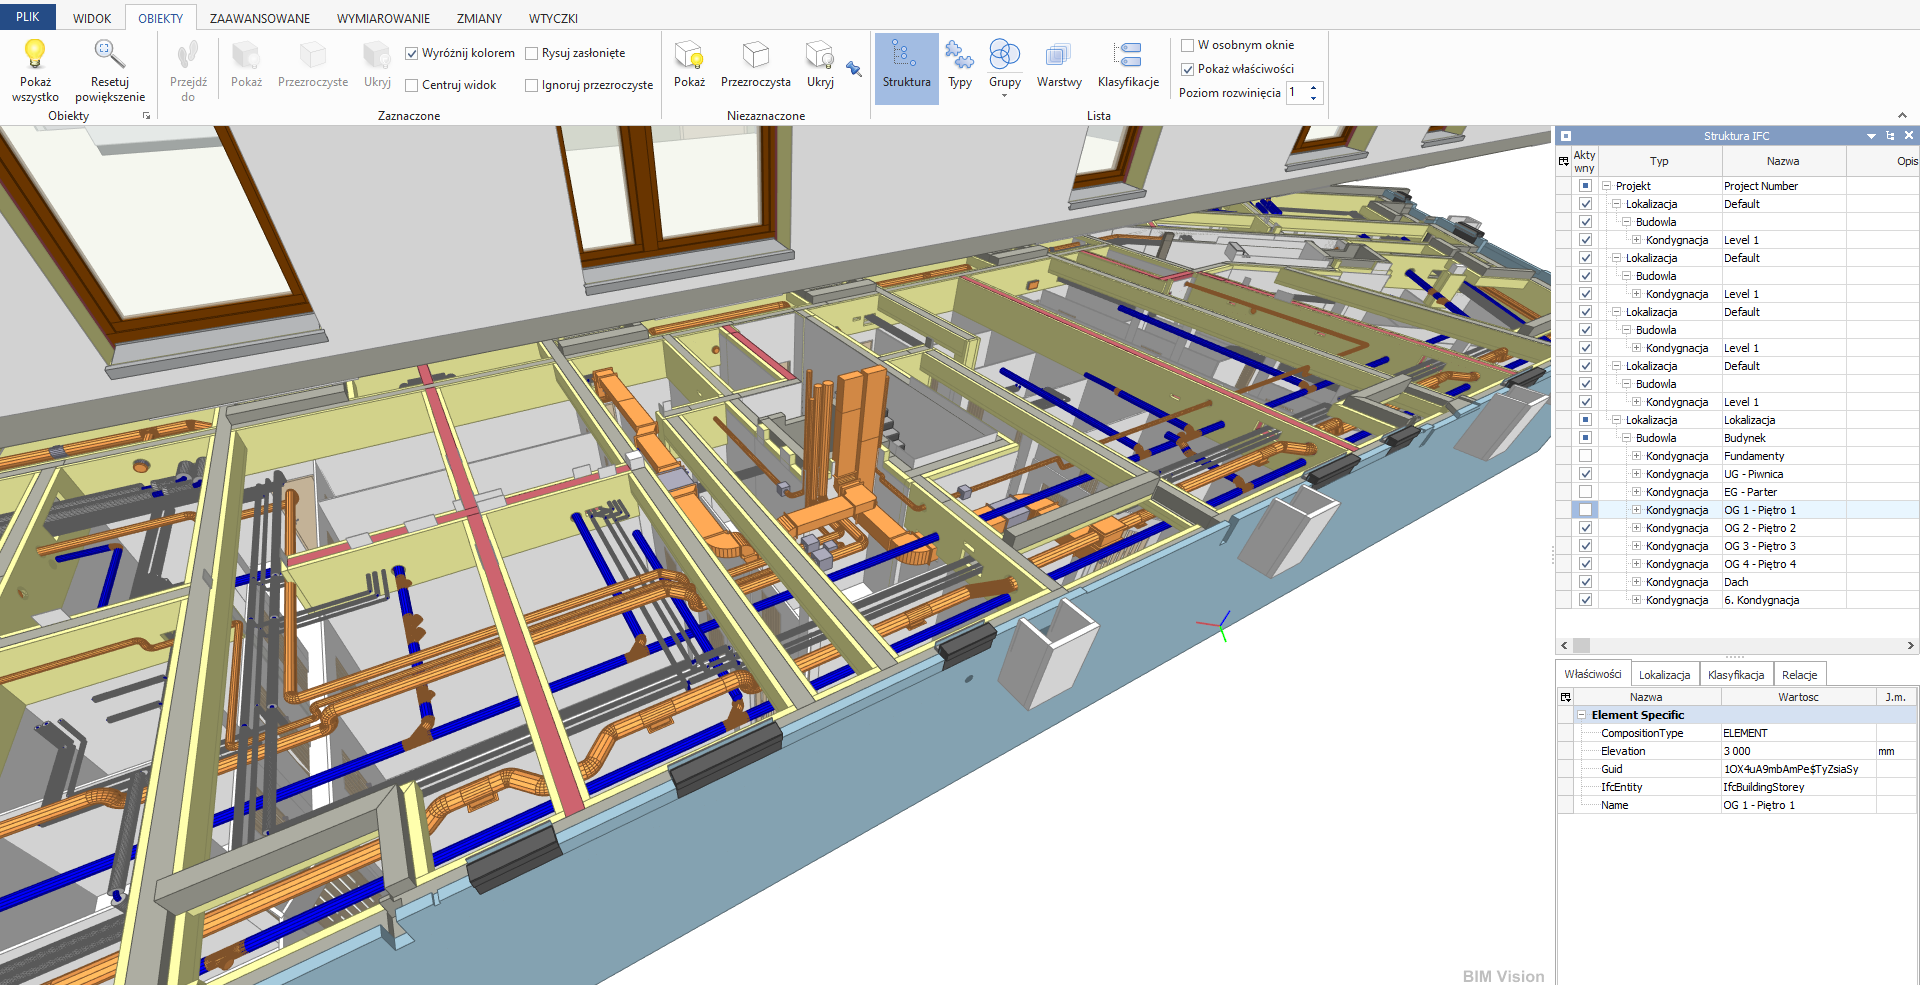Enable the W osobnym oknie checkbox
Screen dimensions: 1920x985
pyautogui.click(x=1188, y=45)
